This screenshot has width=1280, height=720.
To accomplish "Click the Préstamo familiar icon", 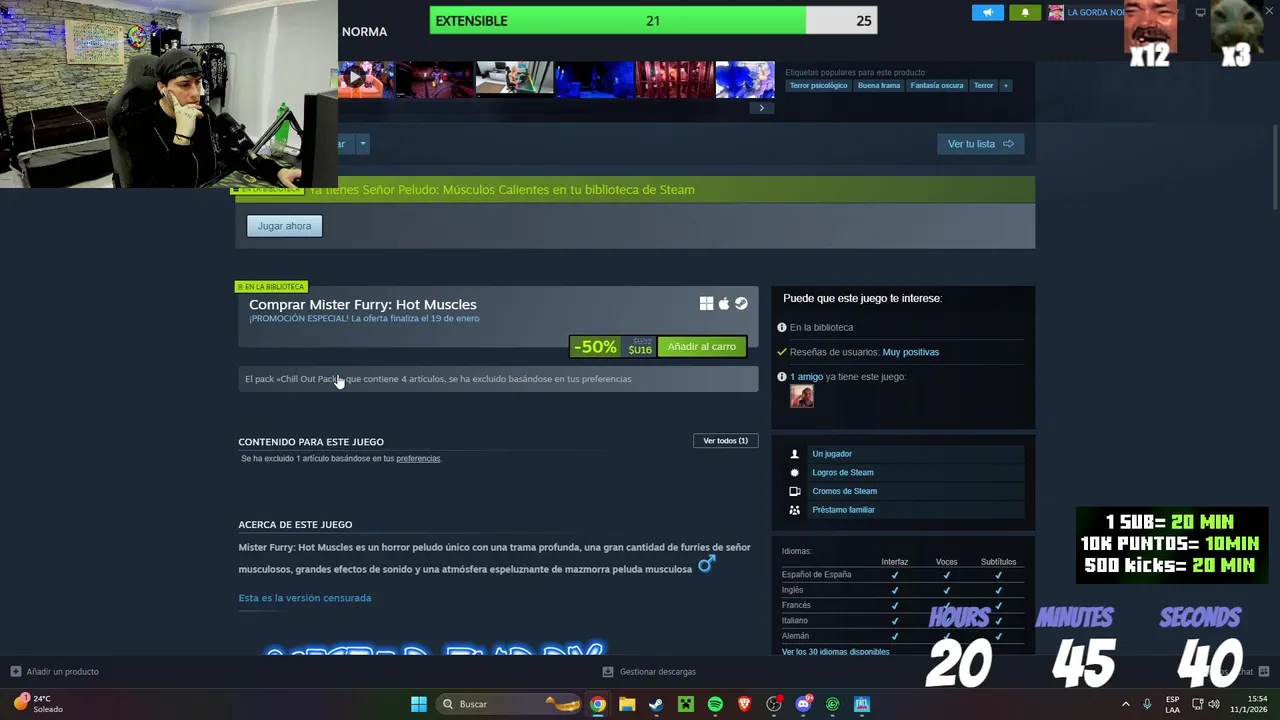I will coord(795,510).
